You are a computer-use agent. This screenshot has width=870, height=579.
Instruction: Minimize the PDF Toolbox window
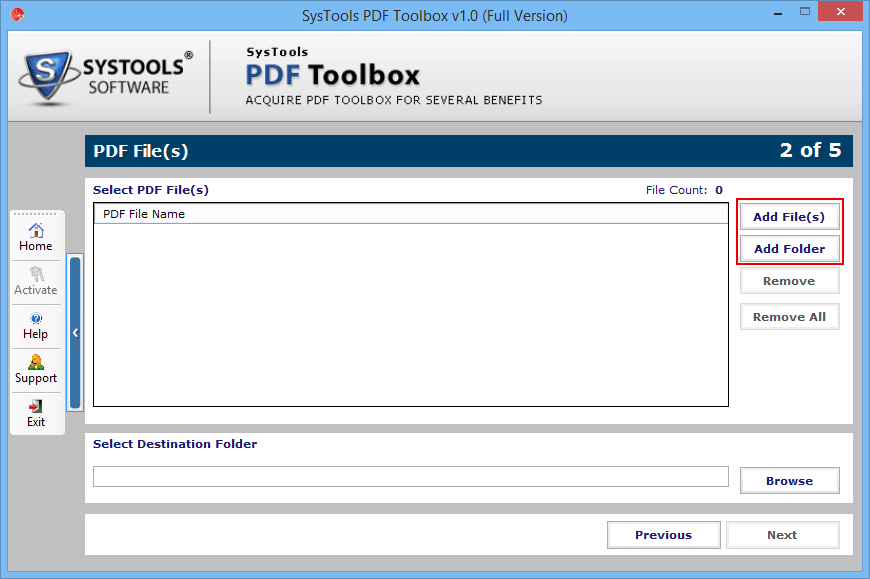[778, 12]
